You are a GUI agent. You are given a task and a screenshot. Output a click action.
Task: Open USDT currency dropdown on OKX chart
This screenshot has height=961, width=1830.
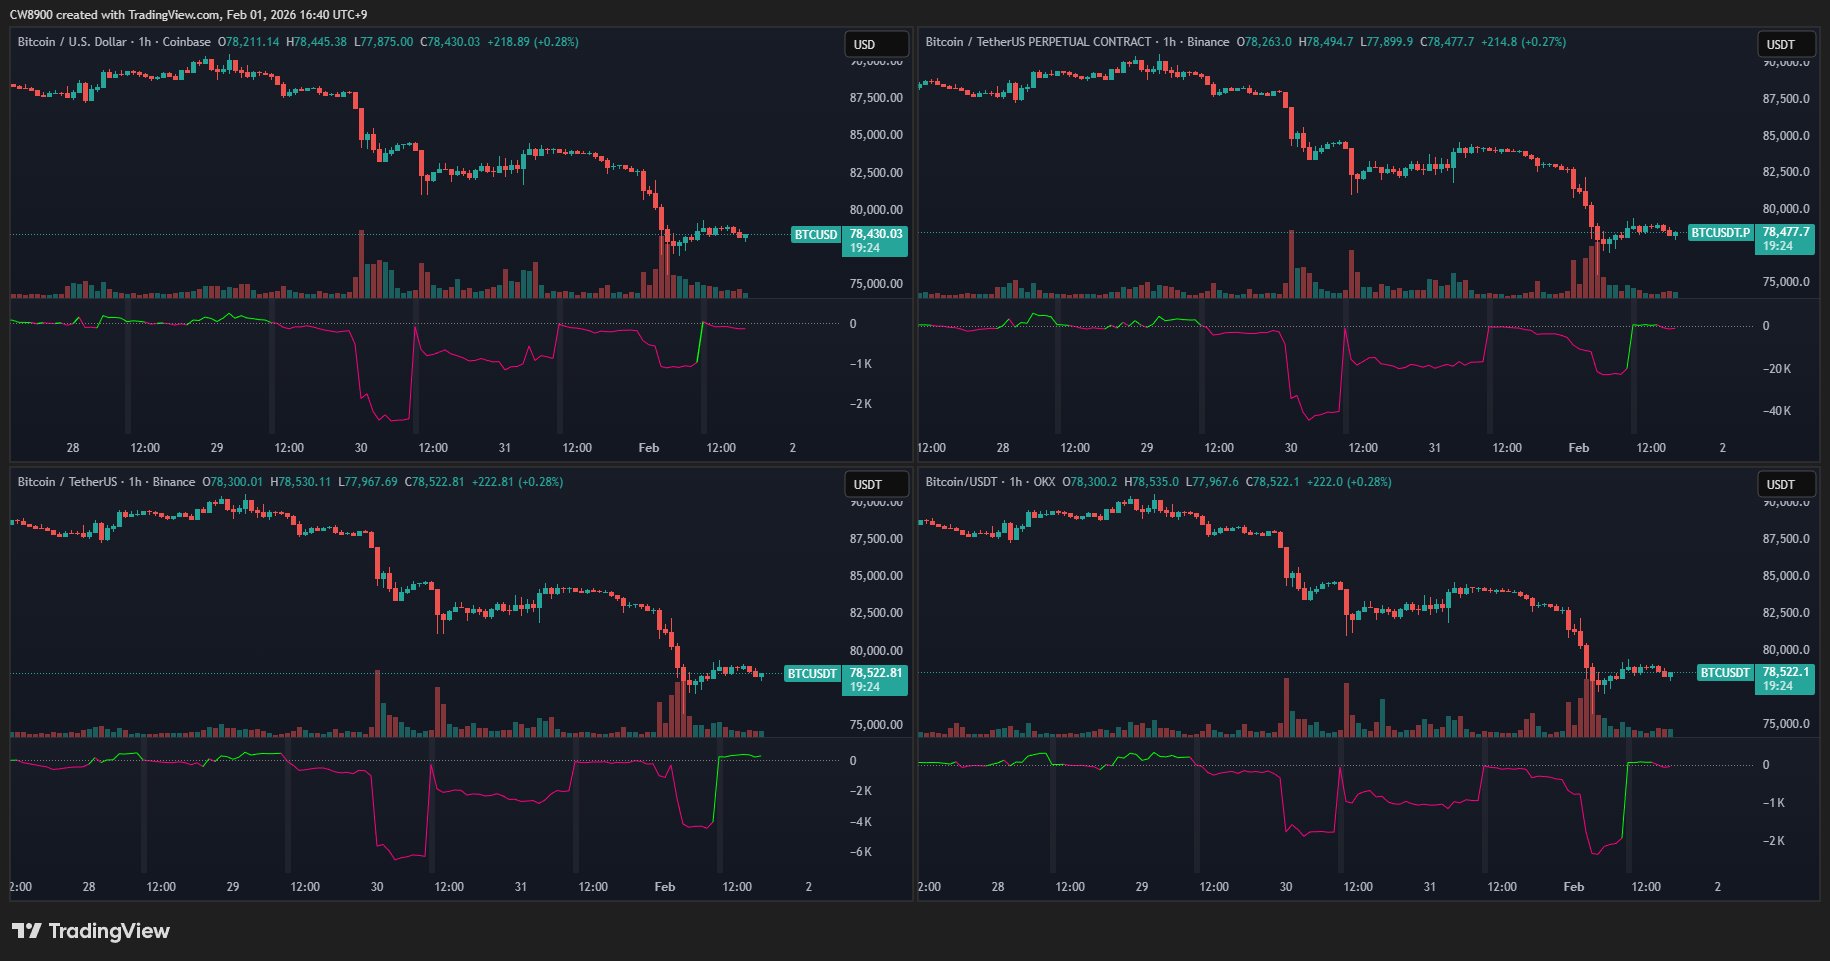point(1786,484)
